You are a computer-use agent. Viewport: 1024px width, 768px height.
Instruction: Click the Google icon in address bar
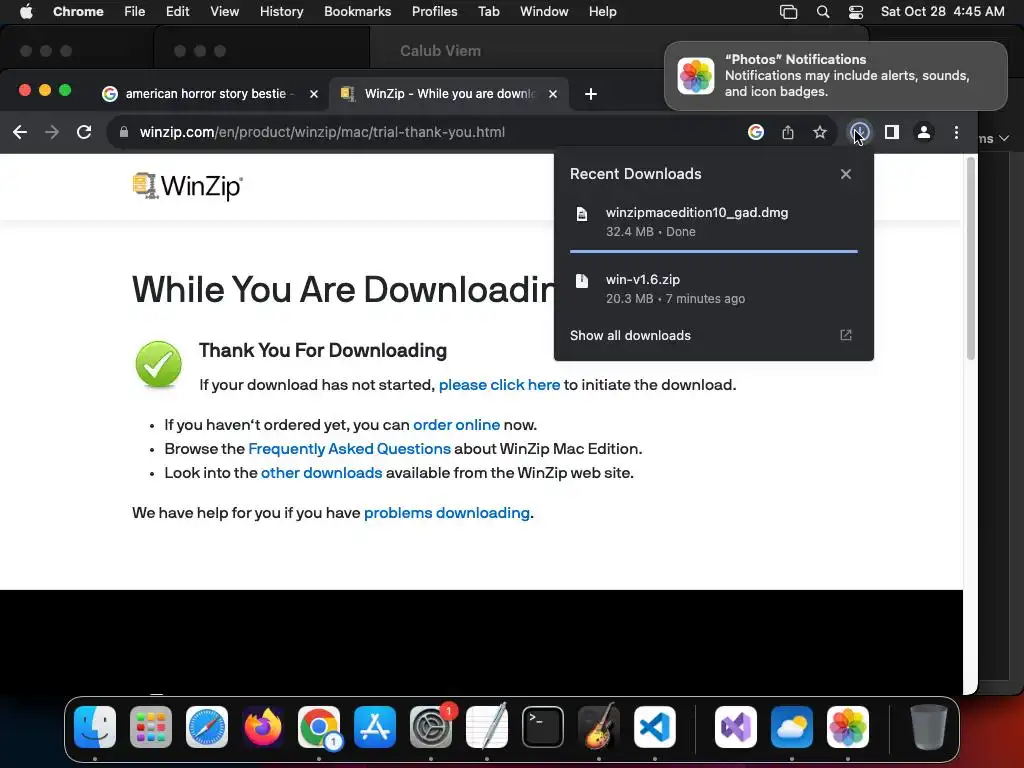pyautogui.click(x=756, y=133)
